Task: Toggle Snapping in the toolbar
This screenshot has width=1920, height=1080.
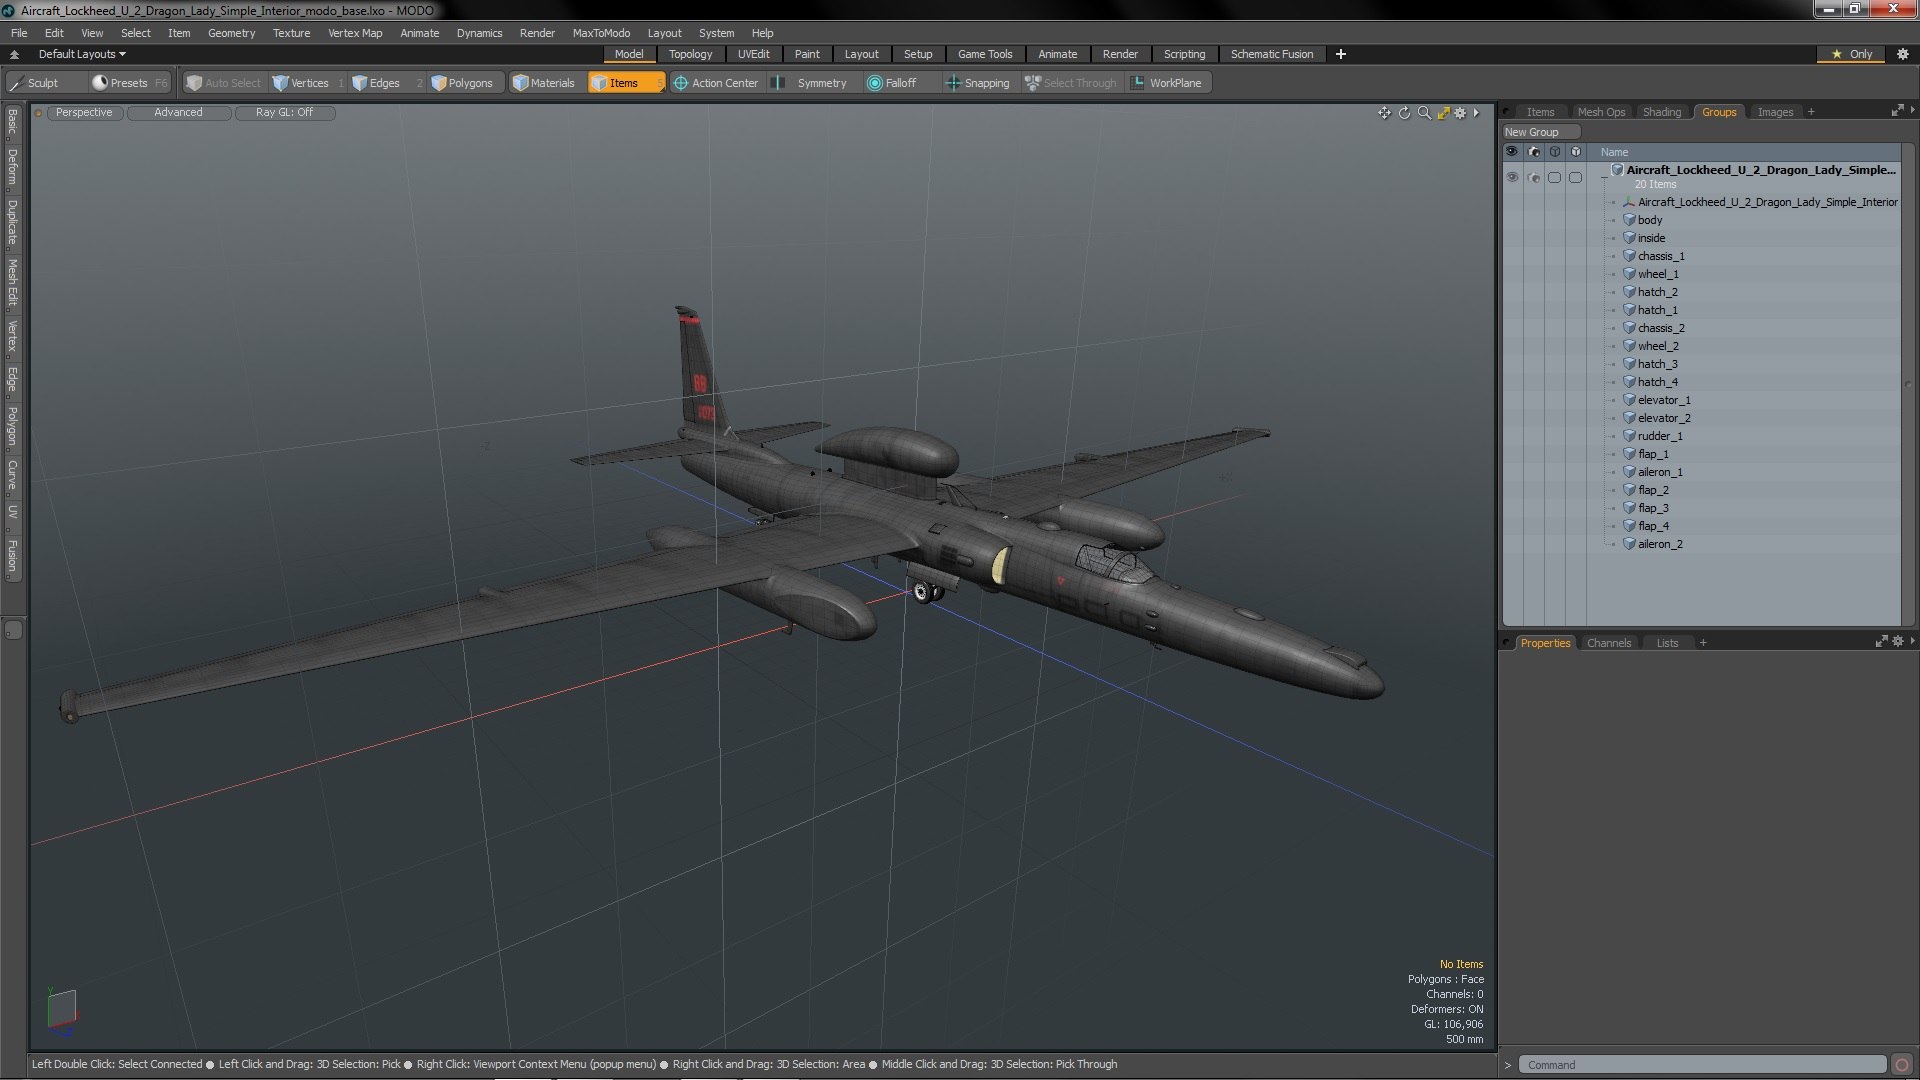Action: tap(978, 83)
